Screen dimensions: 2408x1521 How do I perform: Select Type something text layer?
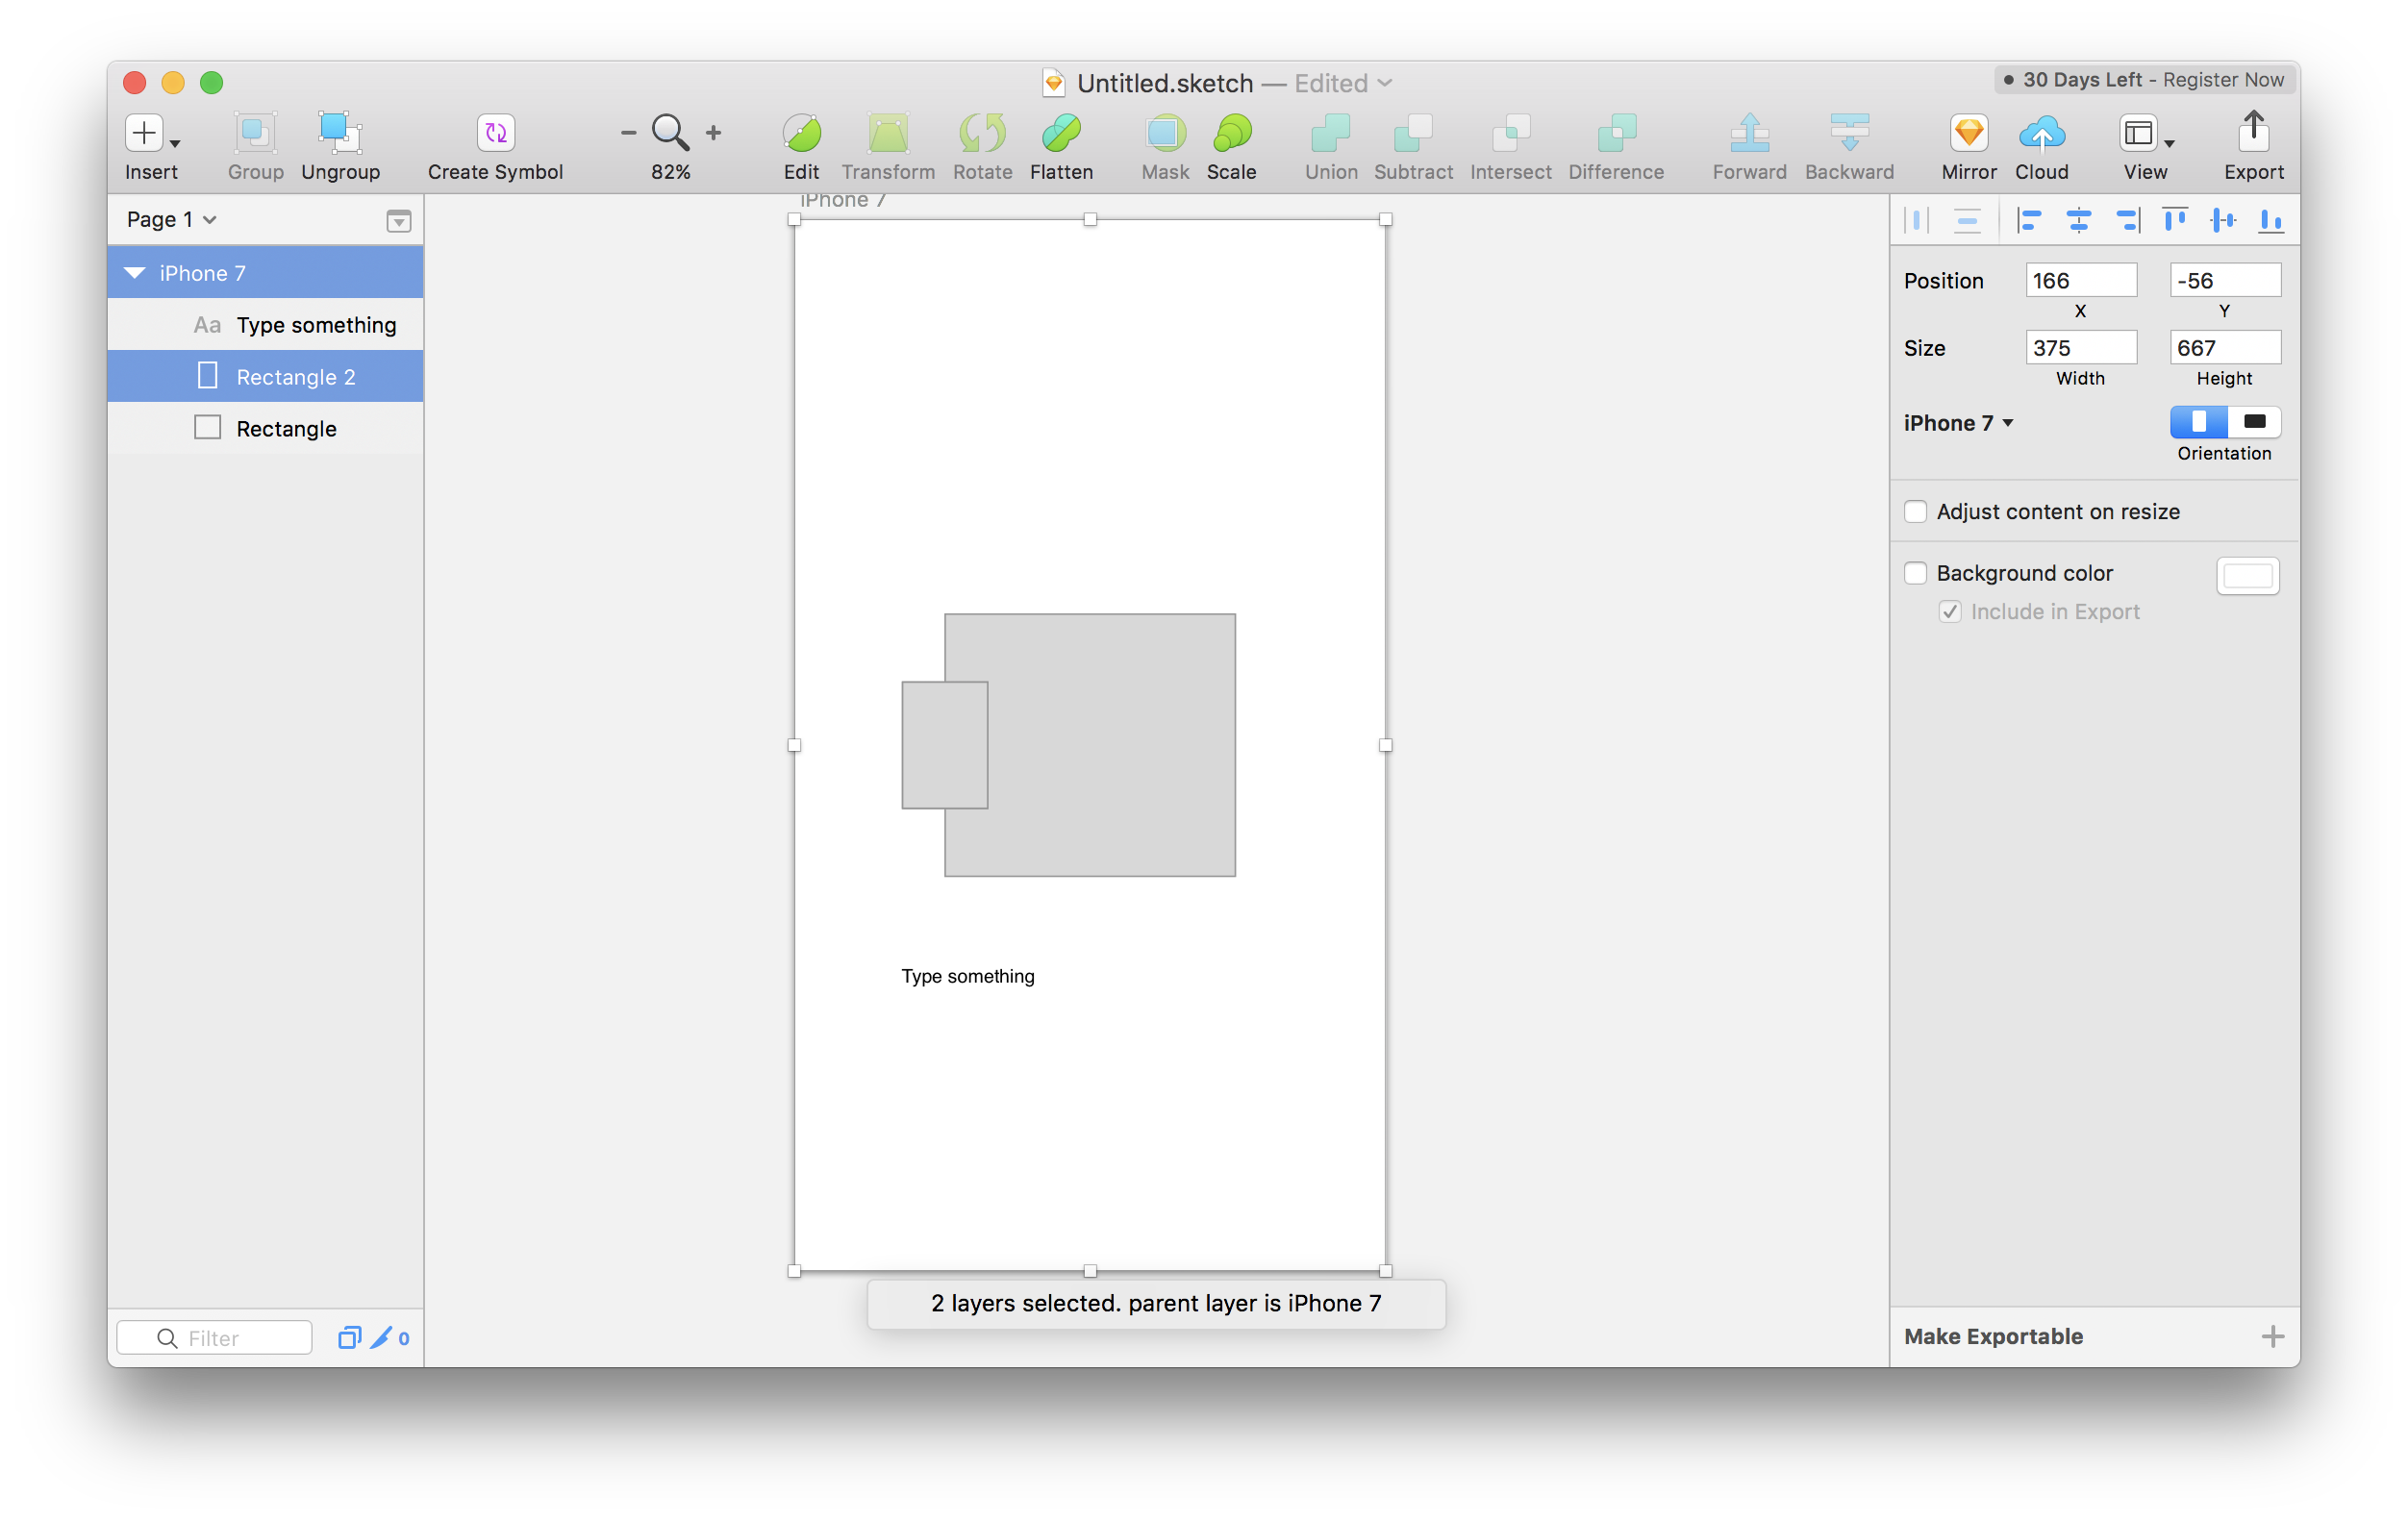[265, 325]
